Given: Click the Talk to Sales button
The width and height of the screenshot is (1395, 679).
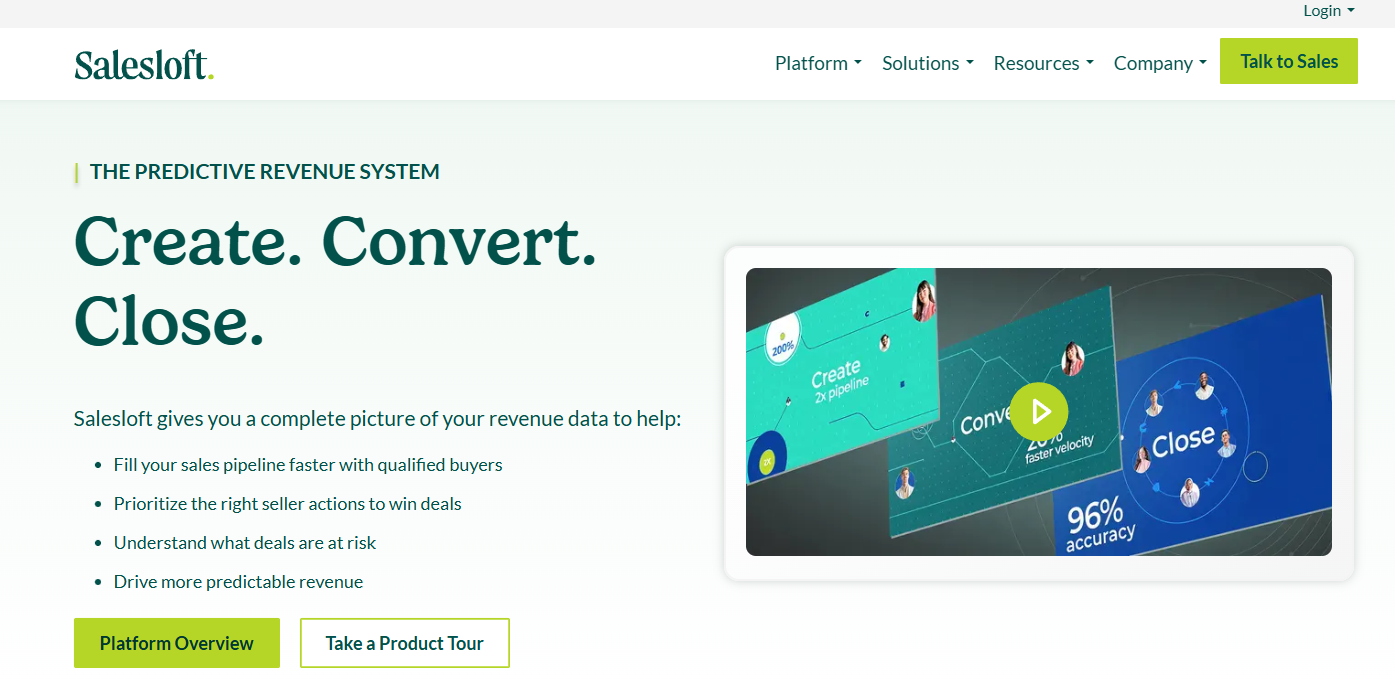Looking at the screenshot, I should pyautogui.click(x=1289, y=61).
